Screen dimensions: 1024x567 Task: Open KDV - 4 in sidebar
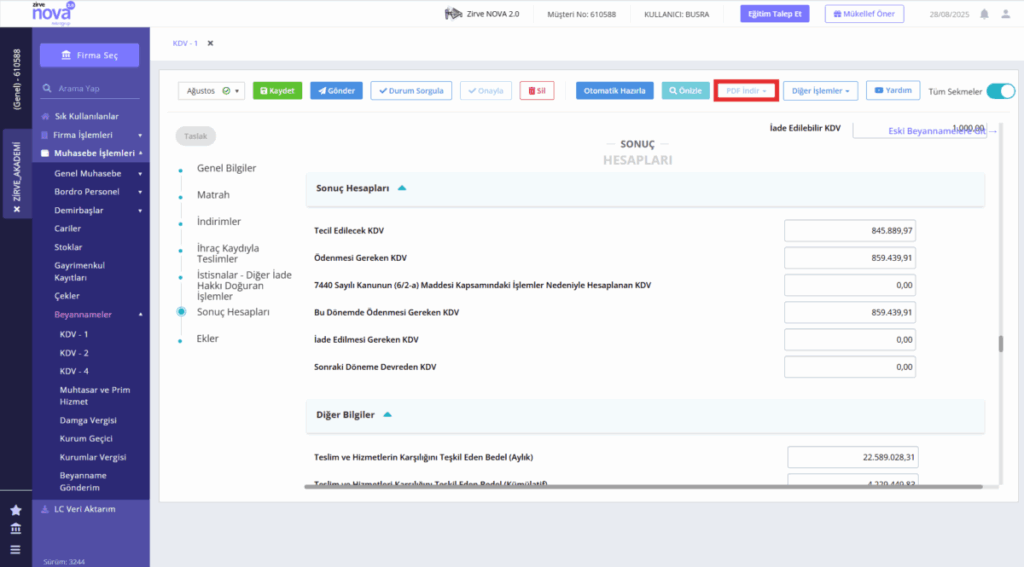(74, 371)
